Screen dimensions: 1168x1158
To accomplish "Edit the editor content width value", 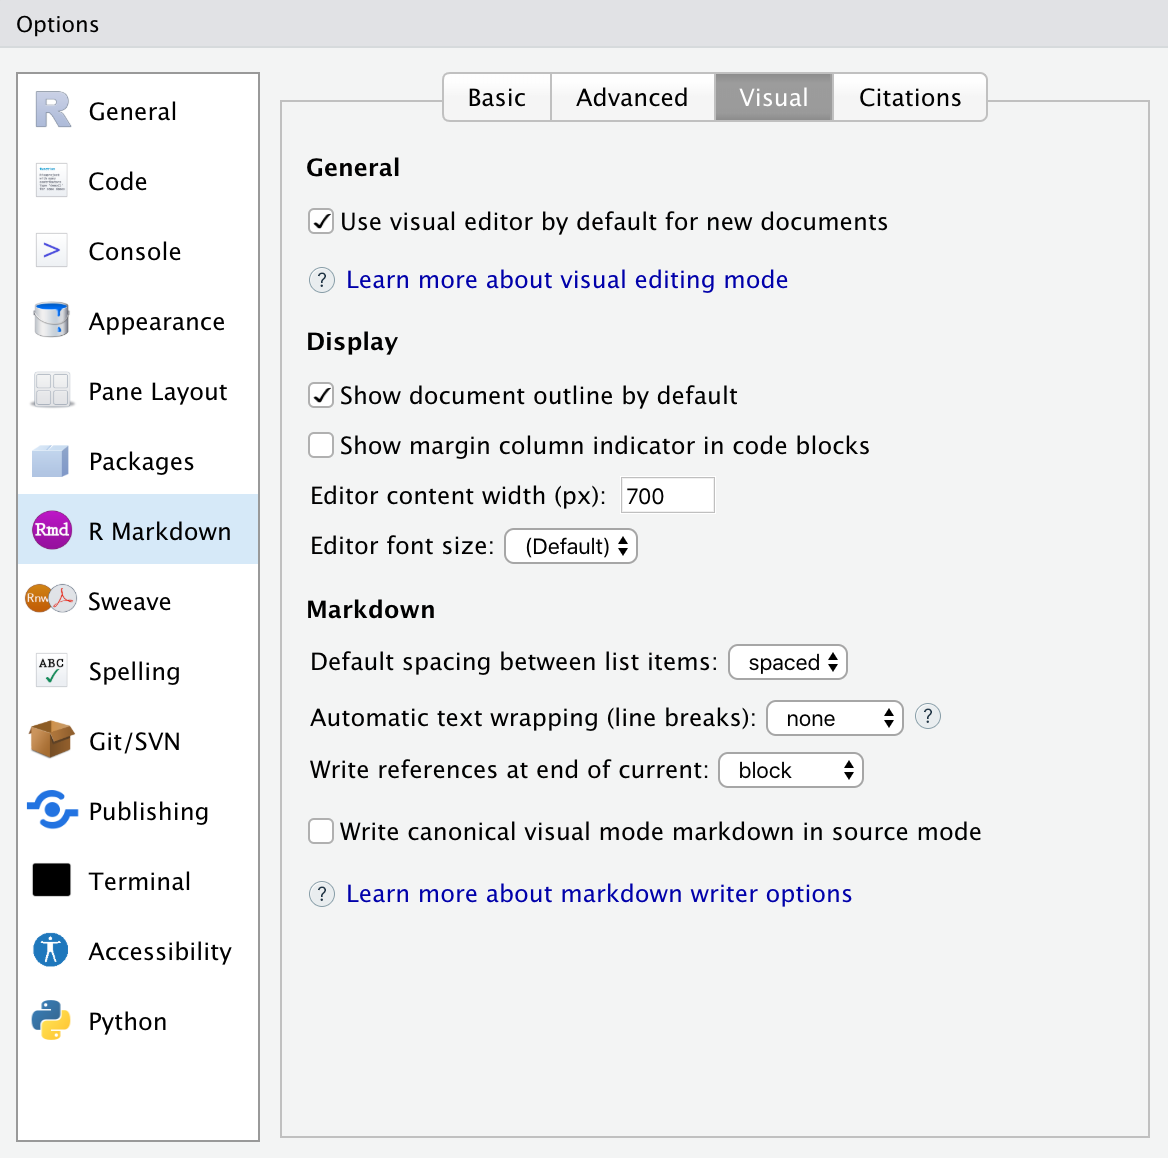I will coord(667,495).
